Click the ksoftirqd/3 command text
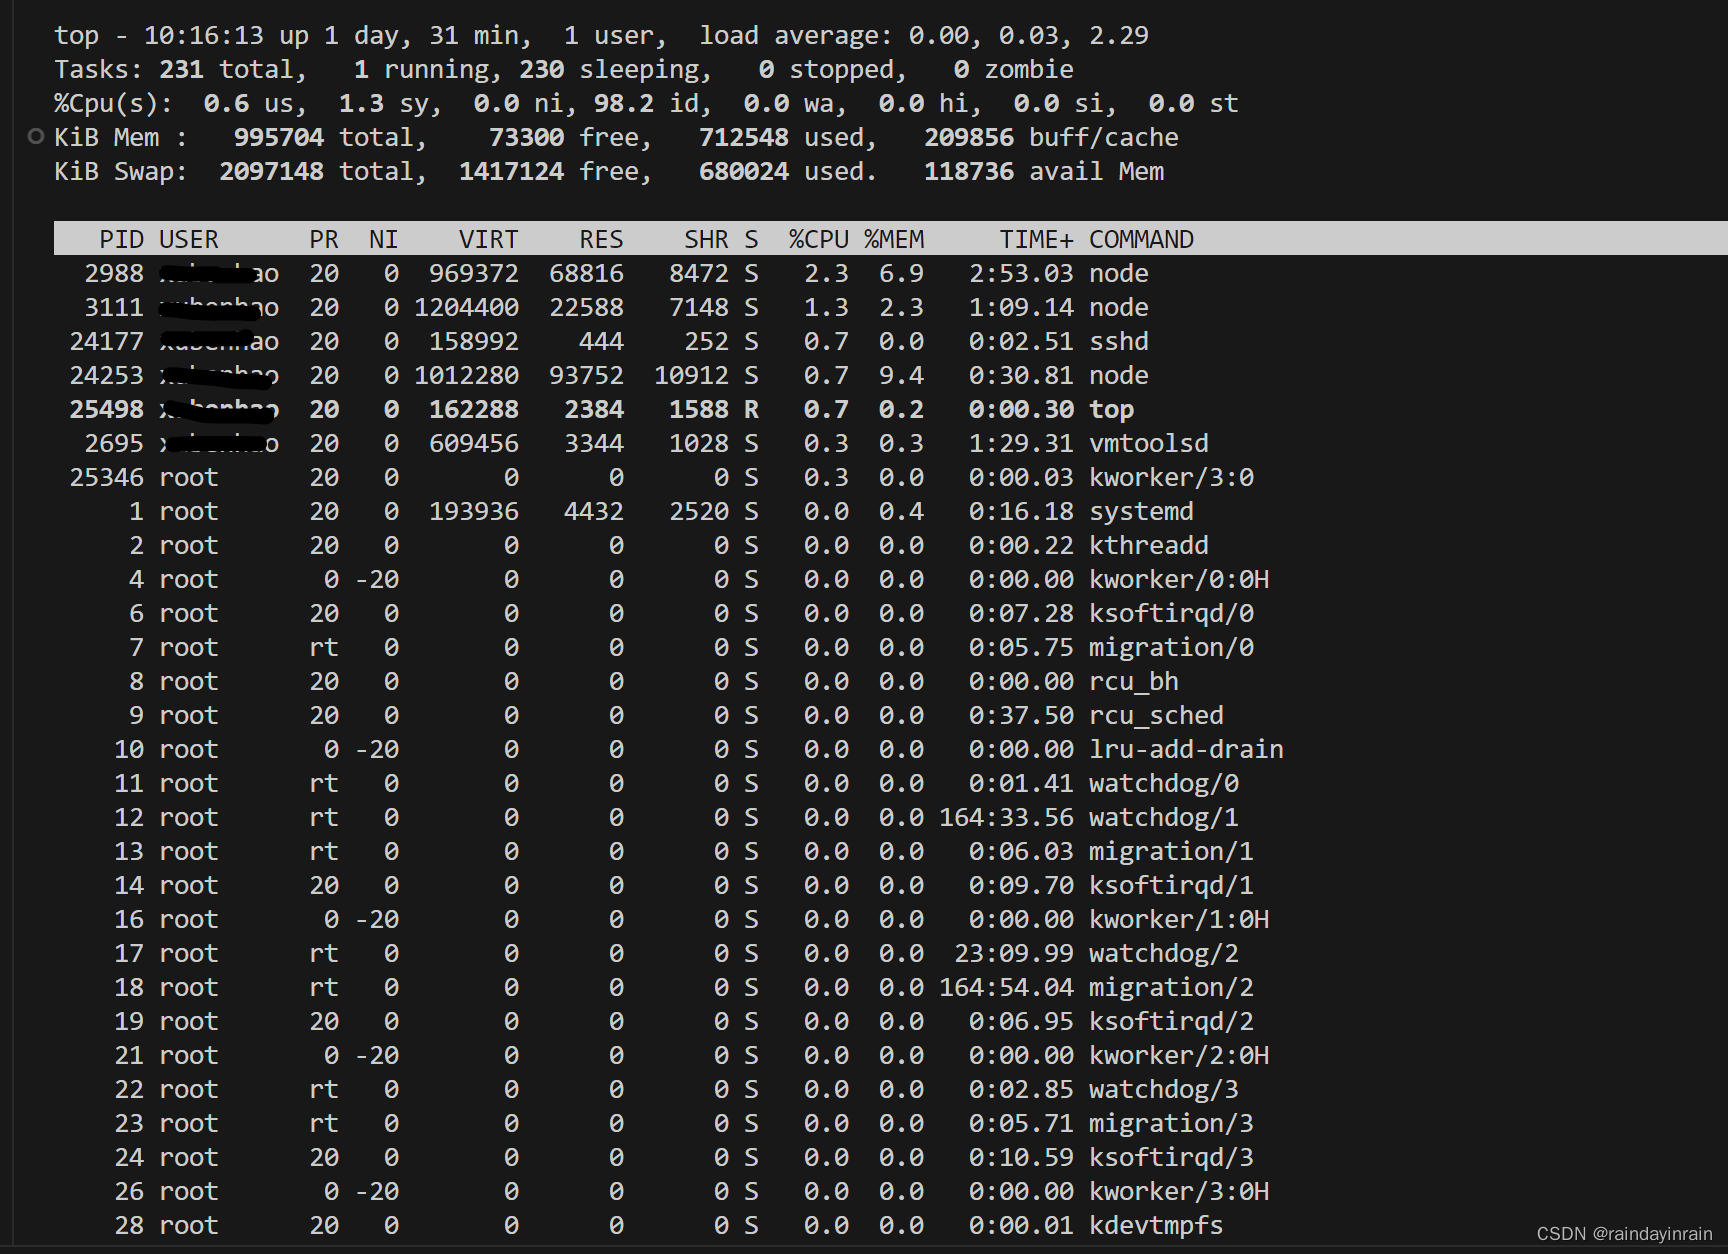 [1171, 1158]
